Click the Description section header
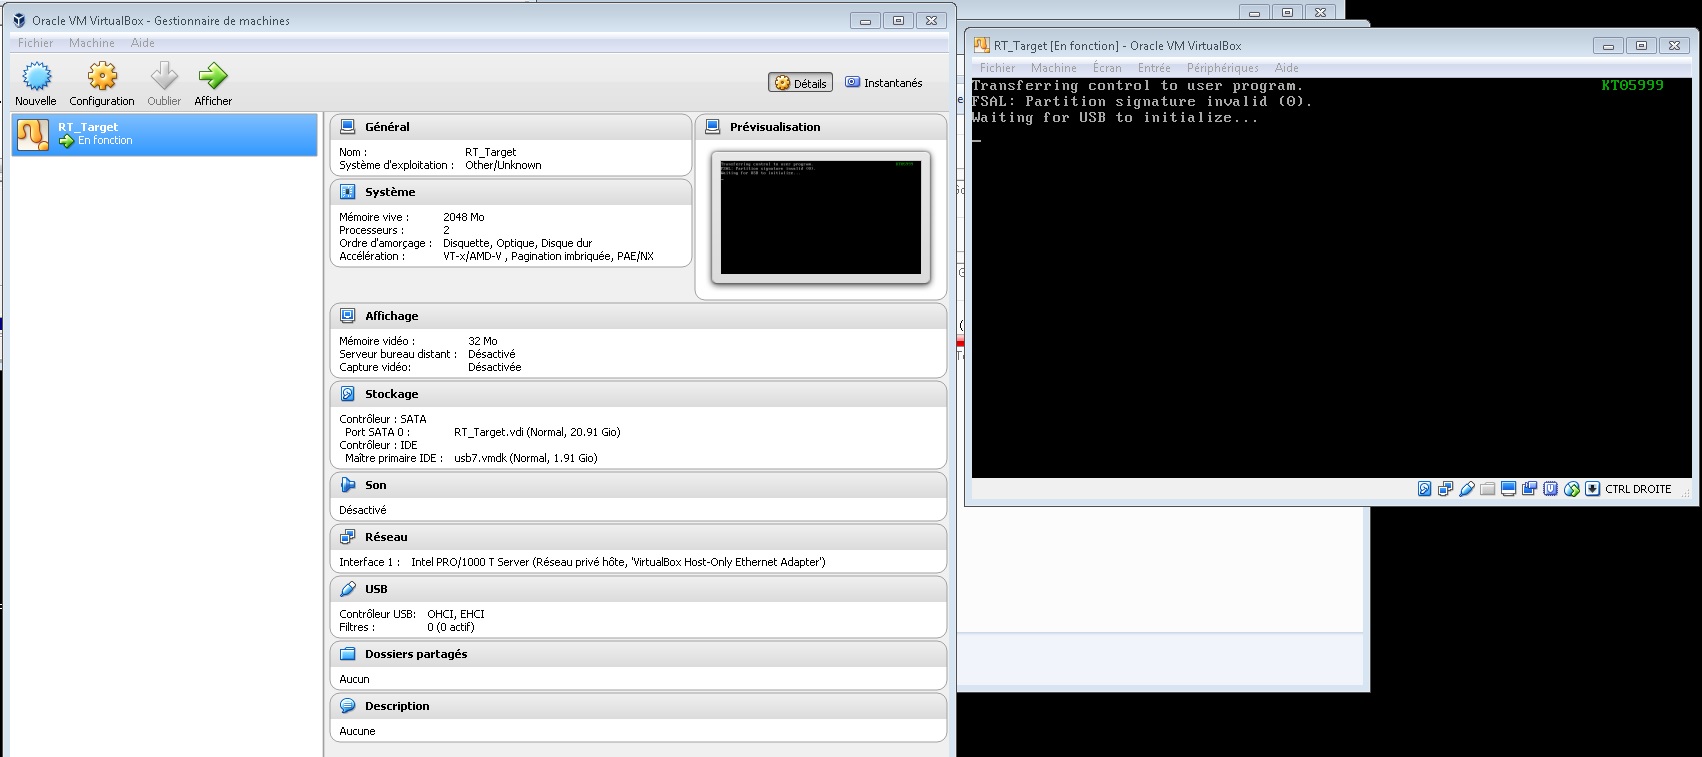Image resolution: width=1702 pixels, height=757 pixels. coord(638,706)
